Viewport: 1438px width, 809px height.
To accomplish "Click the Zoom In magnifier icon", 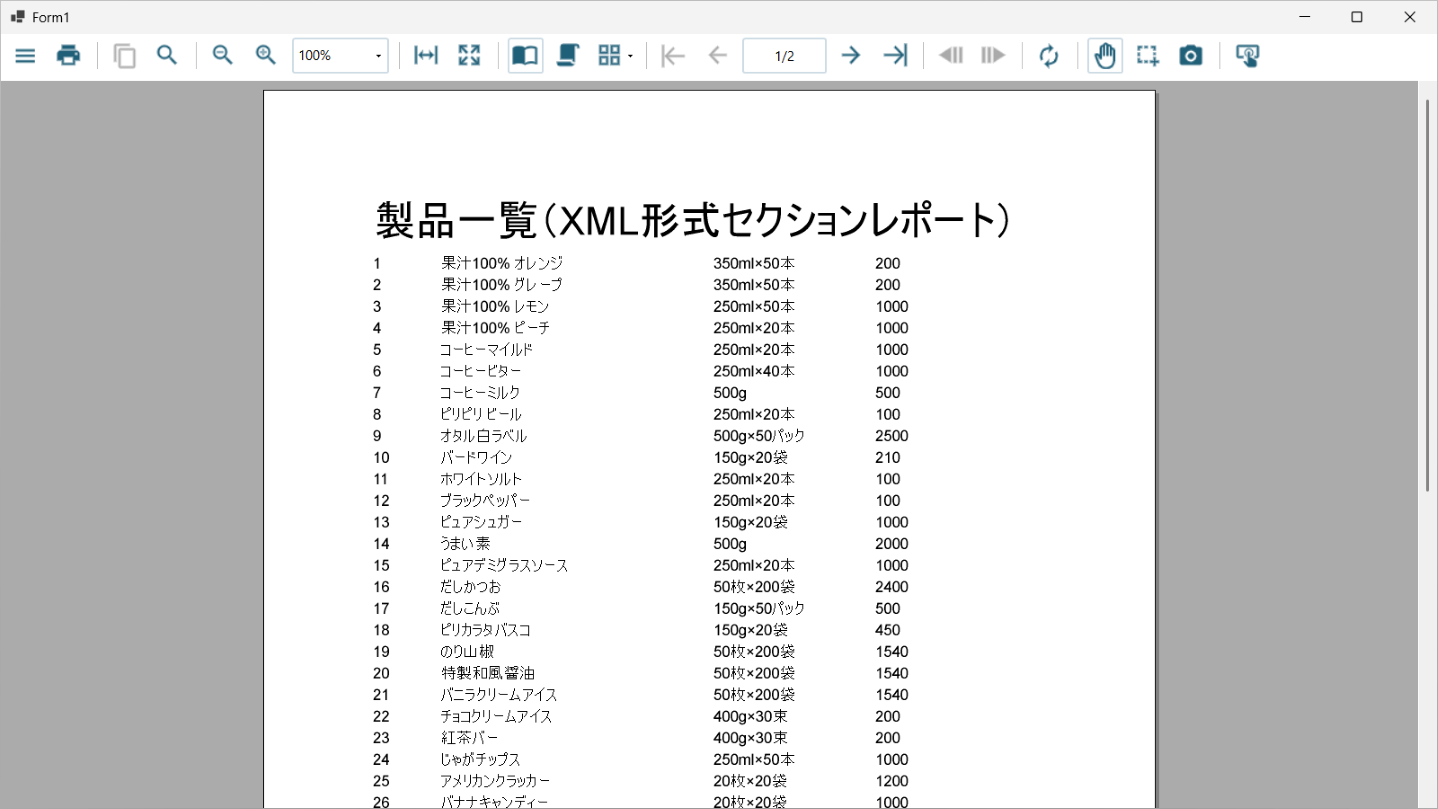I will click(x=265, y=56).
